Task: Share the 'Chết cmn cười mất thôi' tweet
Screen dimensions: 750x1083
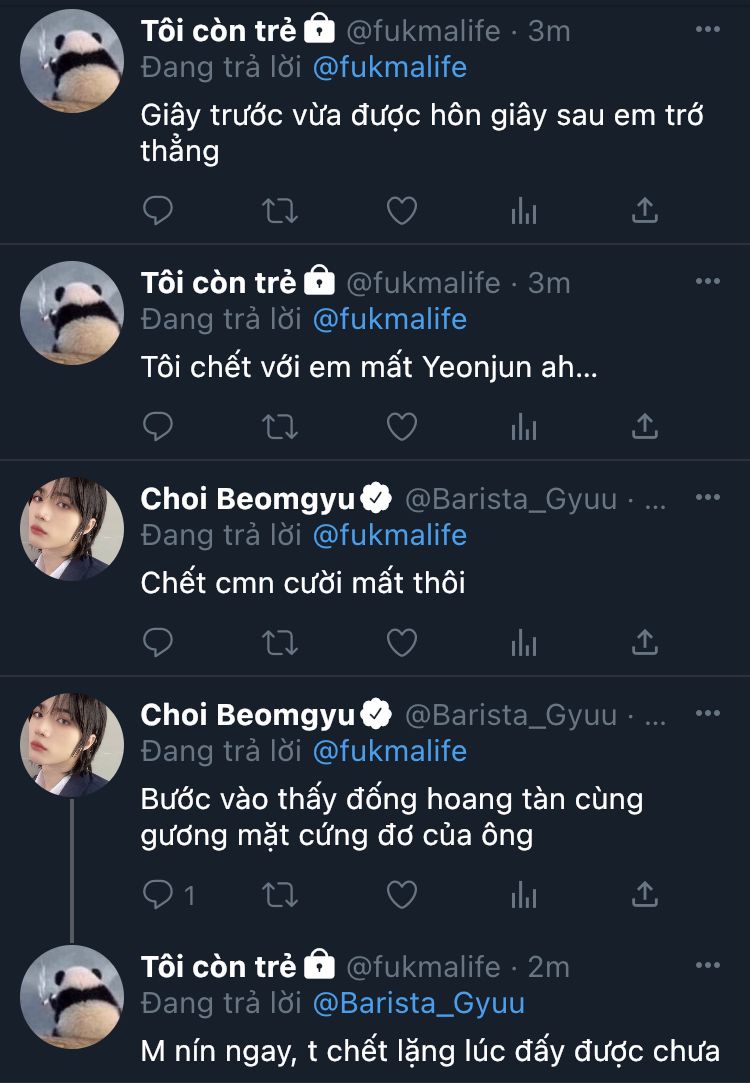Action: pyautogui.click(x=645, y=643)
